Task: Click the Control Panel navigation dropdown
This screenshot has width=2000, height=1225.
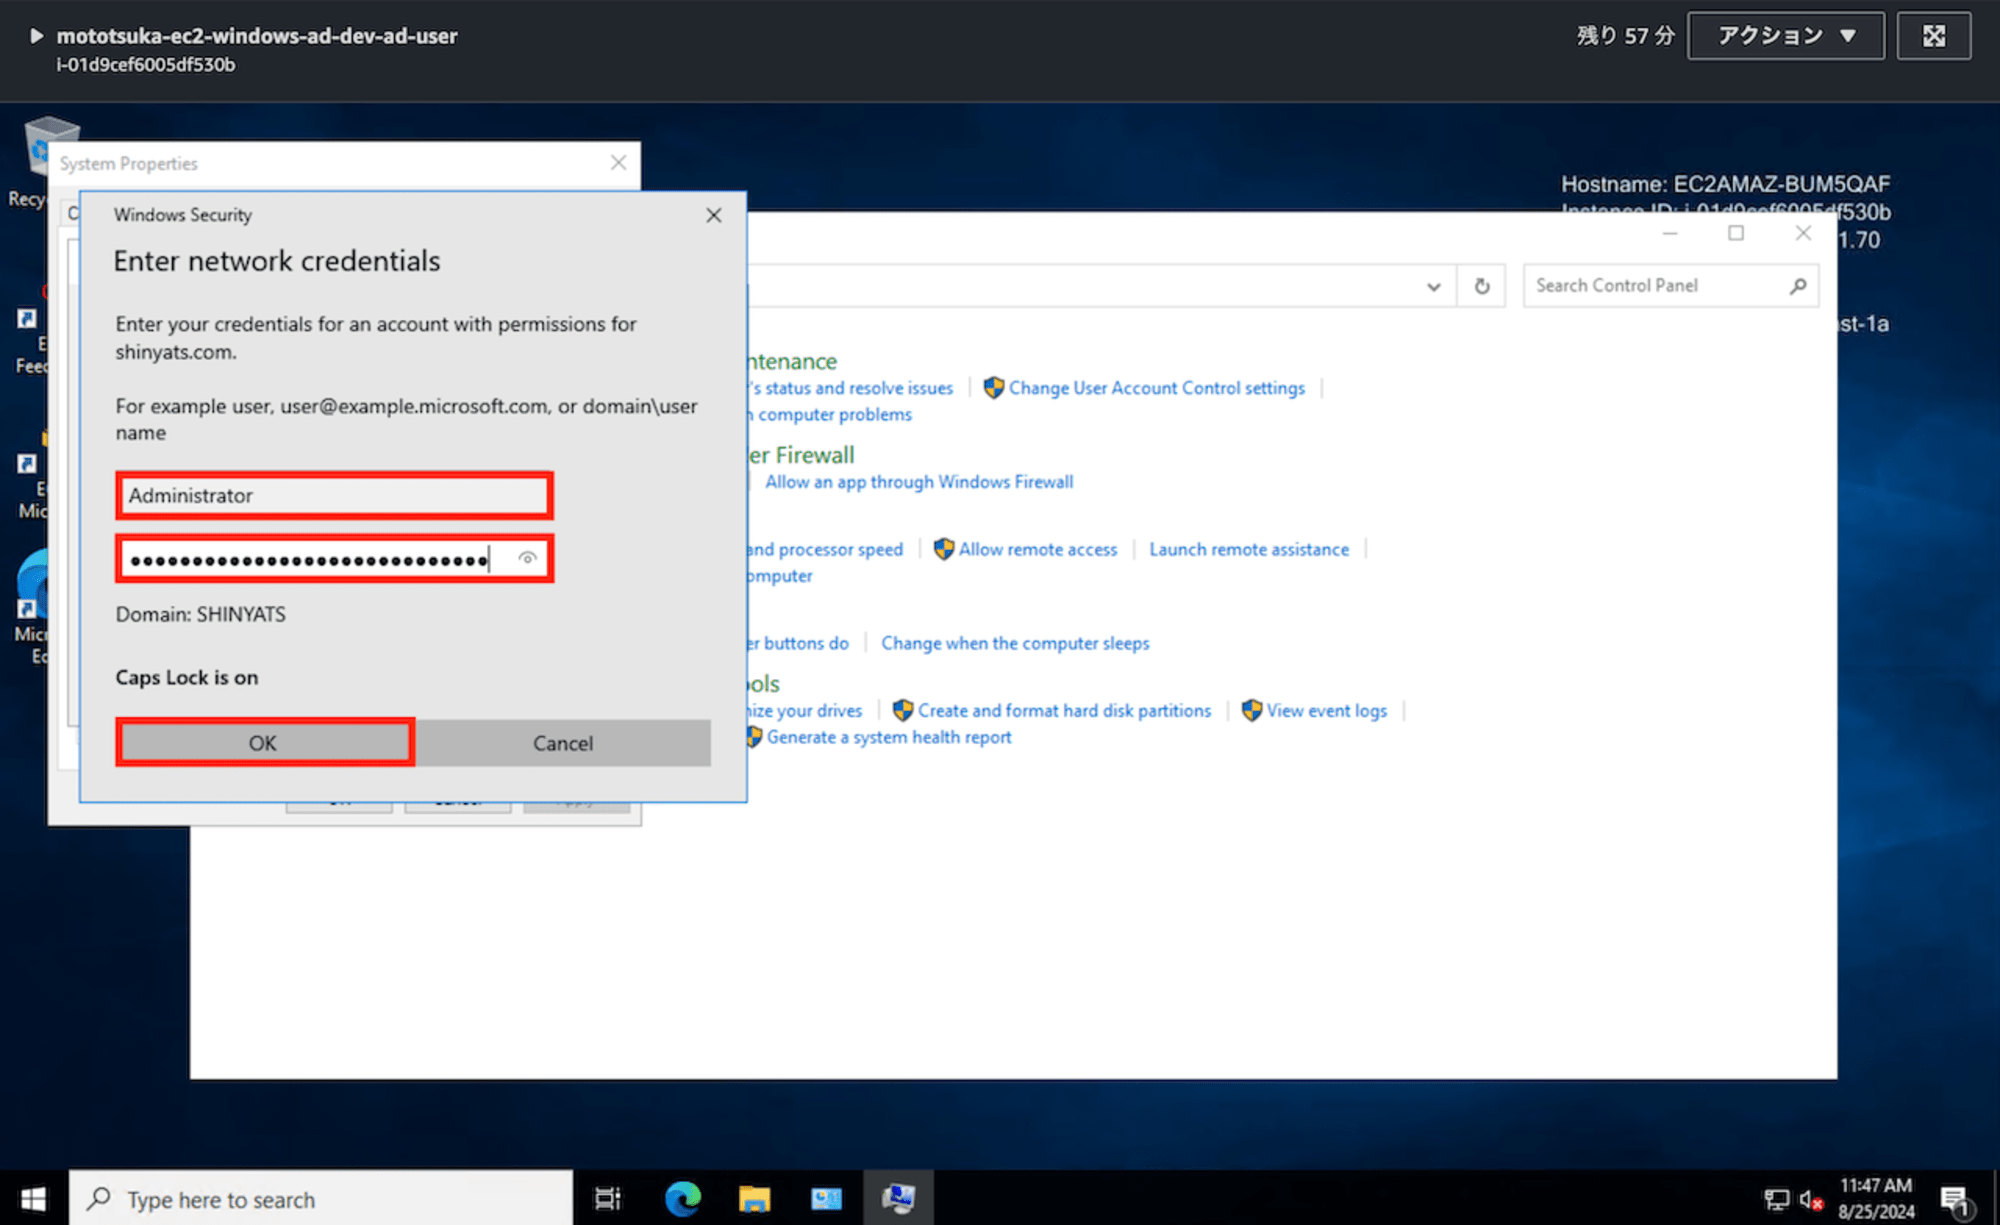Action: tap(1436, 284)
